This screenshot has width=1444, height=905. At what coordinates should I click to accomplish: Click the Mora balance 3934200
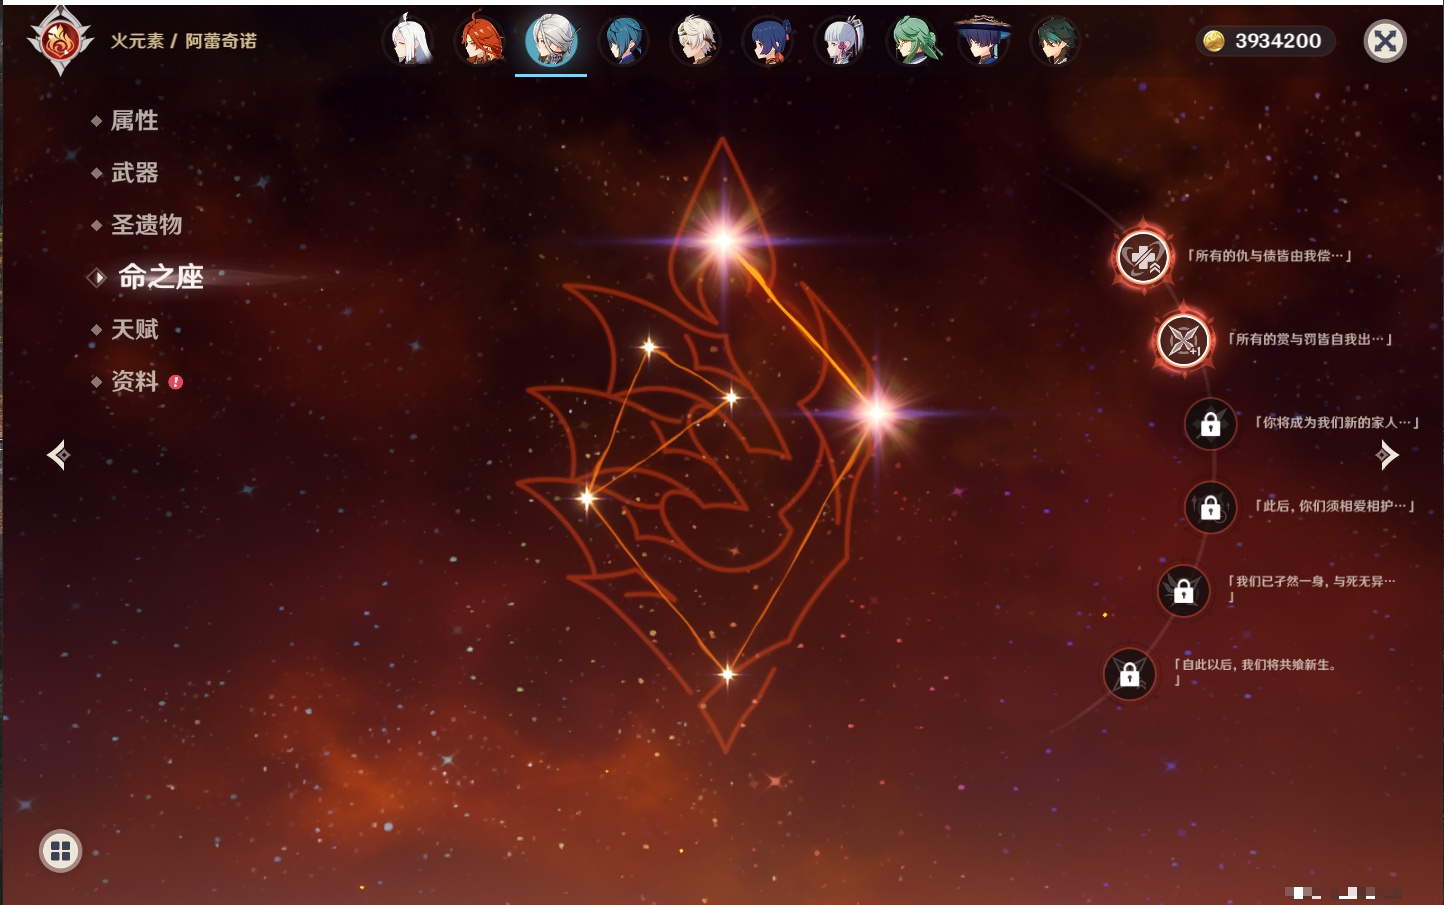tap(1278, 41)
